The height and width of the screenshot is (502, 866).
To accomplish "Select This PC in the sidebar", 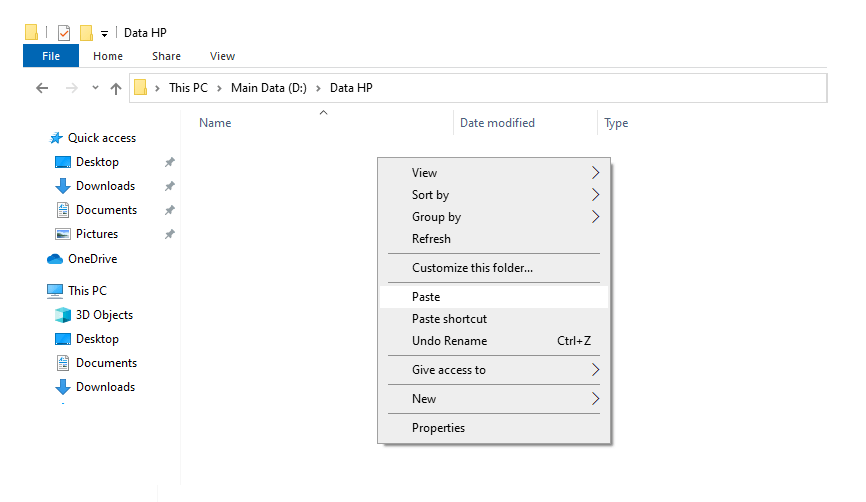I will coord(87,291).
